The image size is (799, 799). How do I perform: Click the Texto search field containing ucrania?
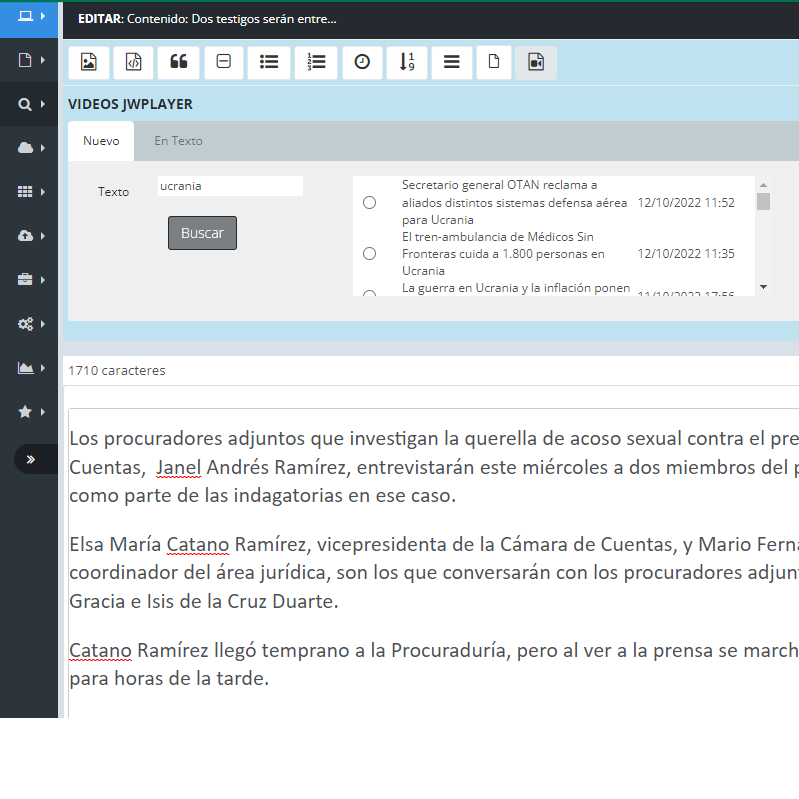coord(230,186)
